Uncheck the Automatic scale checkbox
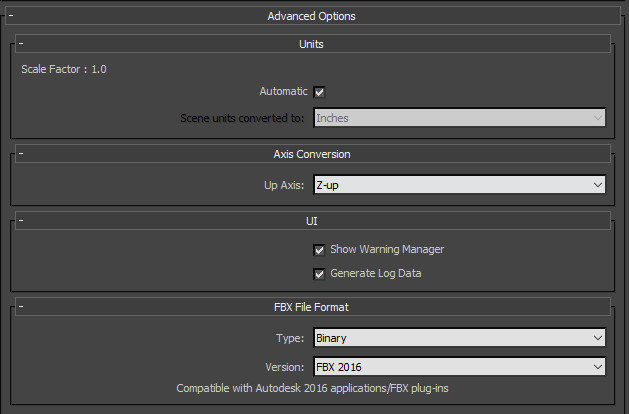Screen dimensions: 629x414 [x=319, y=92]
